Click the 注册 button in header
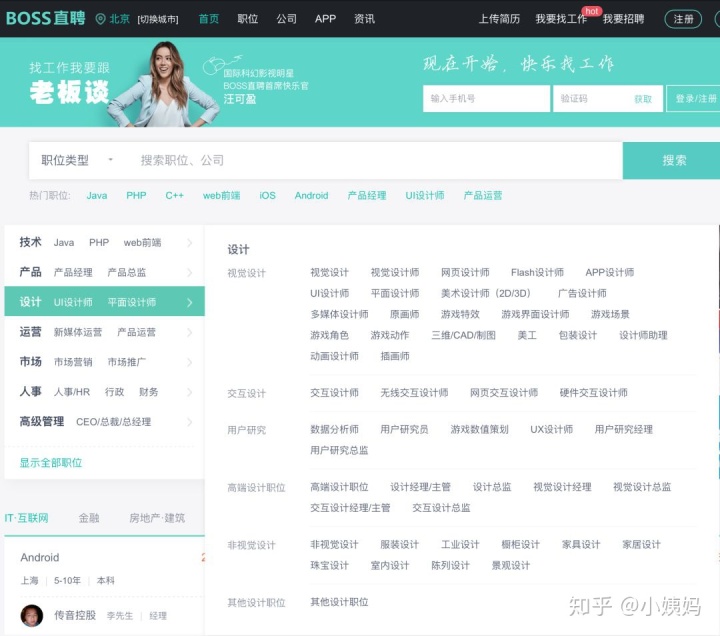This screenshot has height=636, width=720. [683, 19]
